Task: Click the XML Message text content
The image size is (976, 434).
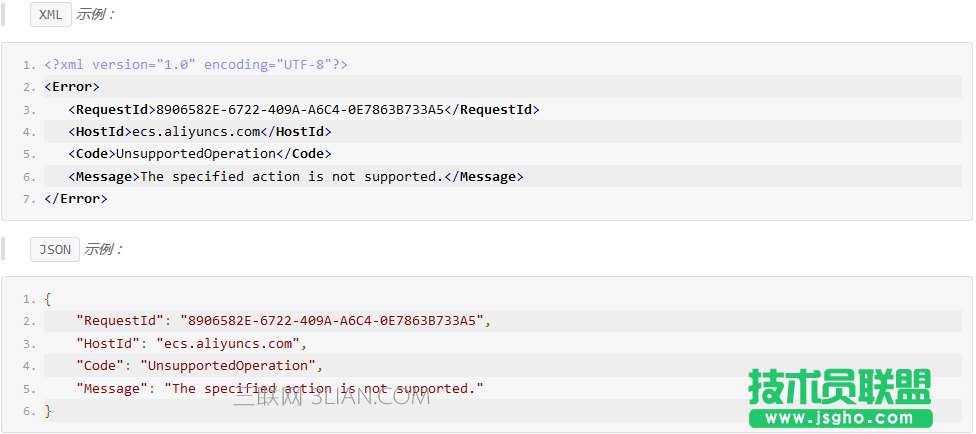Action: 290,176
